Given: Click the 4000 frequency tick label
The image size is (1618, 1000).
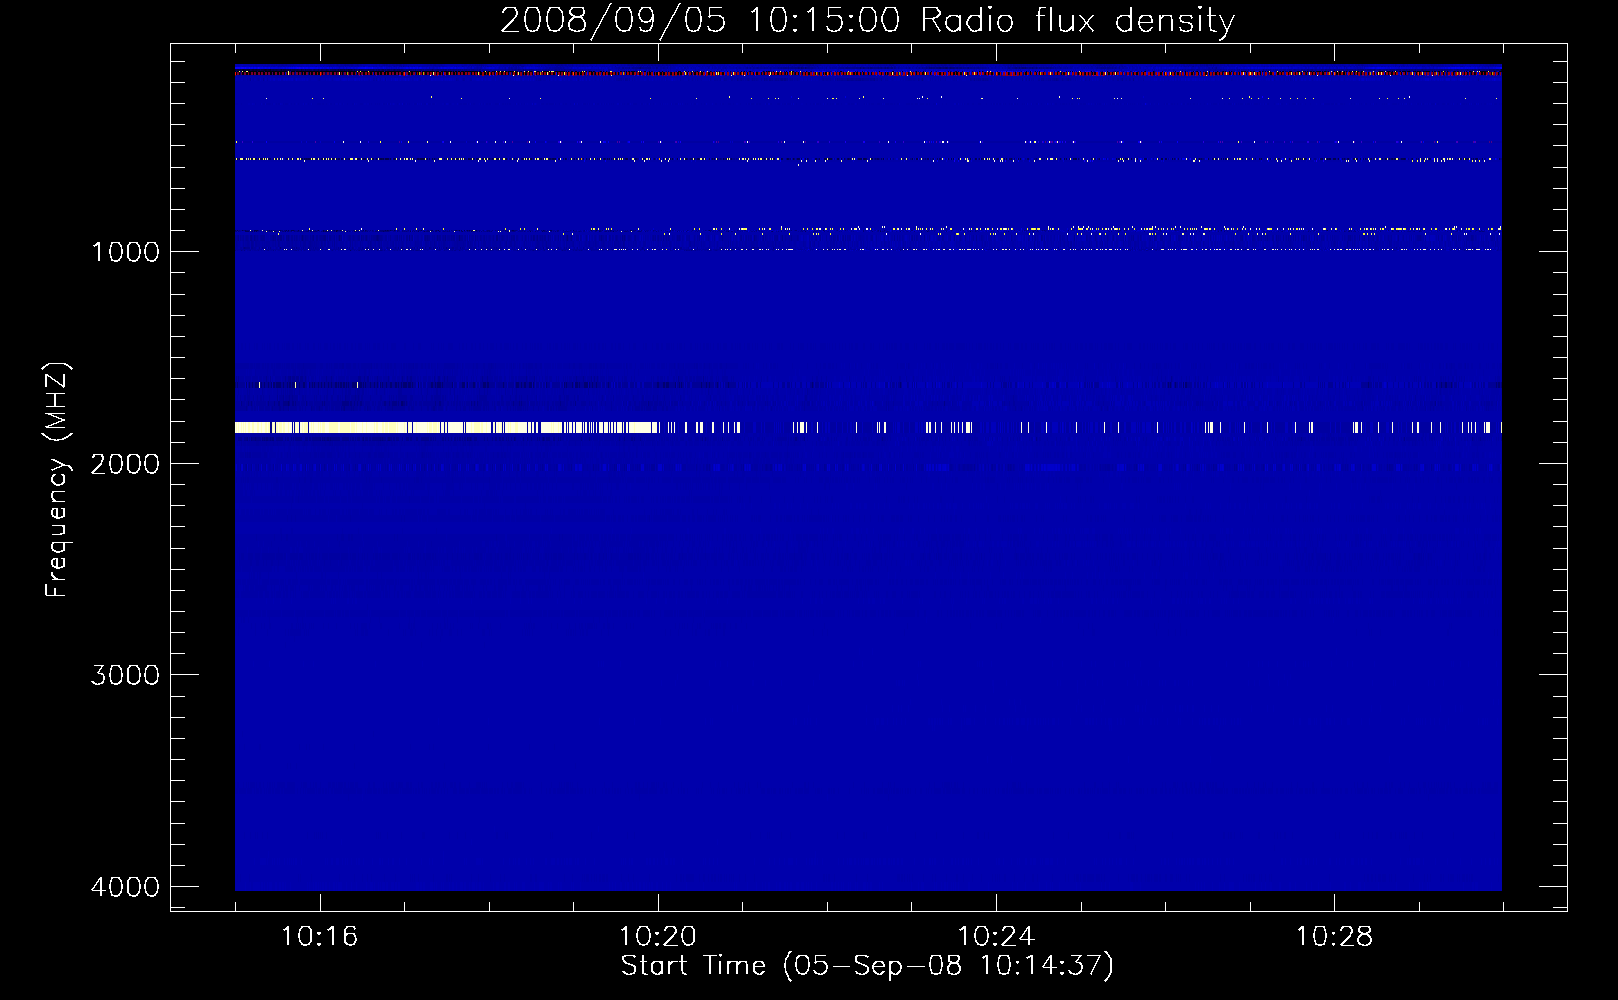Looking at the screenshot, I should 125,887.
